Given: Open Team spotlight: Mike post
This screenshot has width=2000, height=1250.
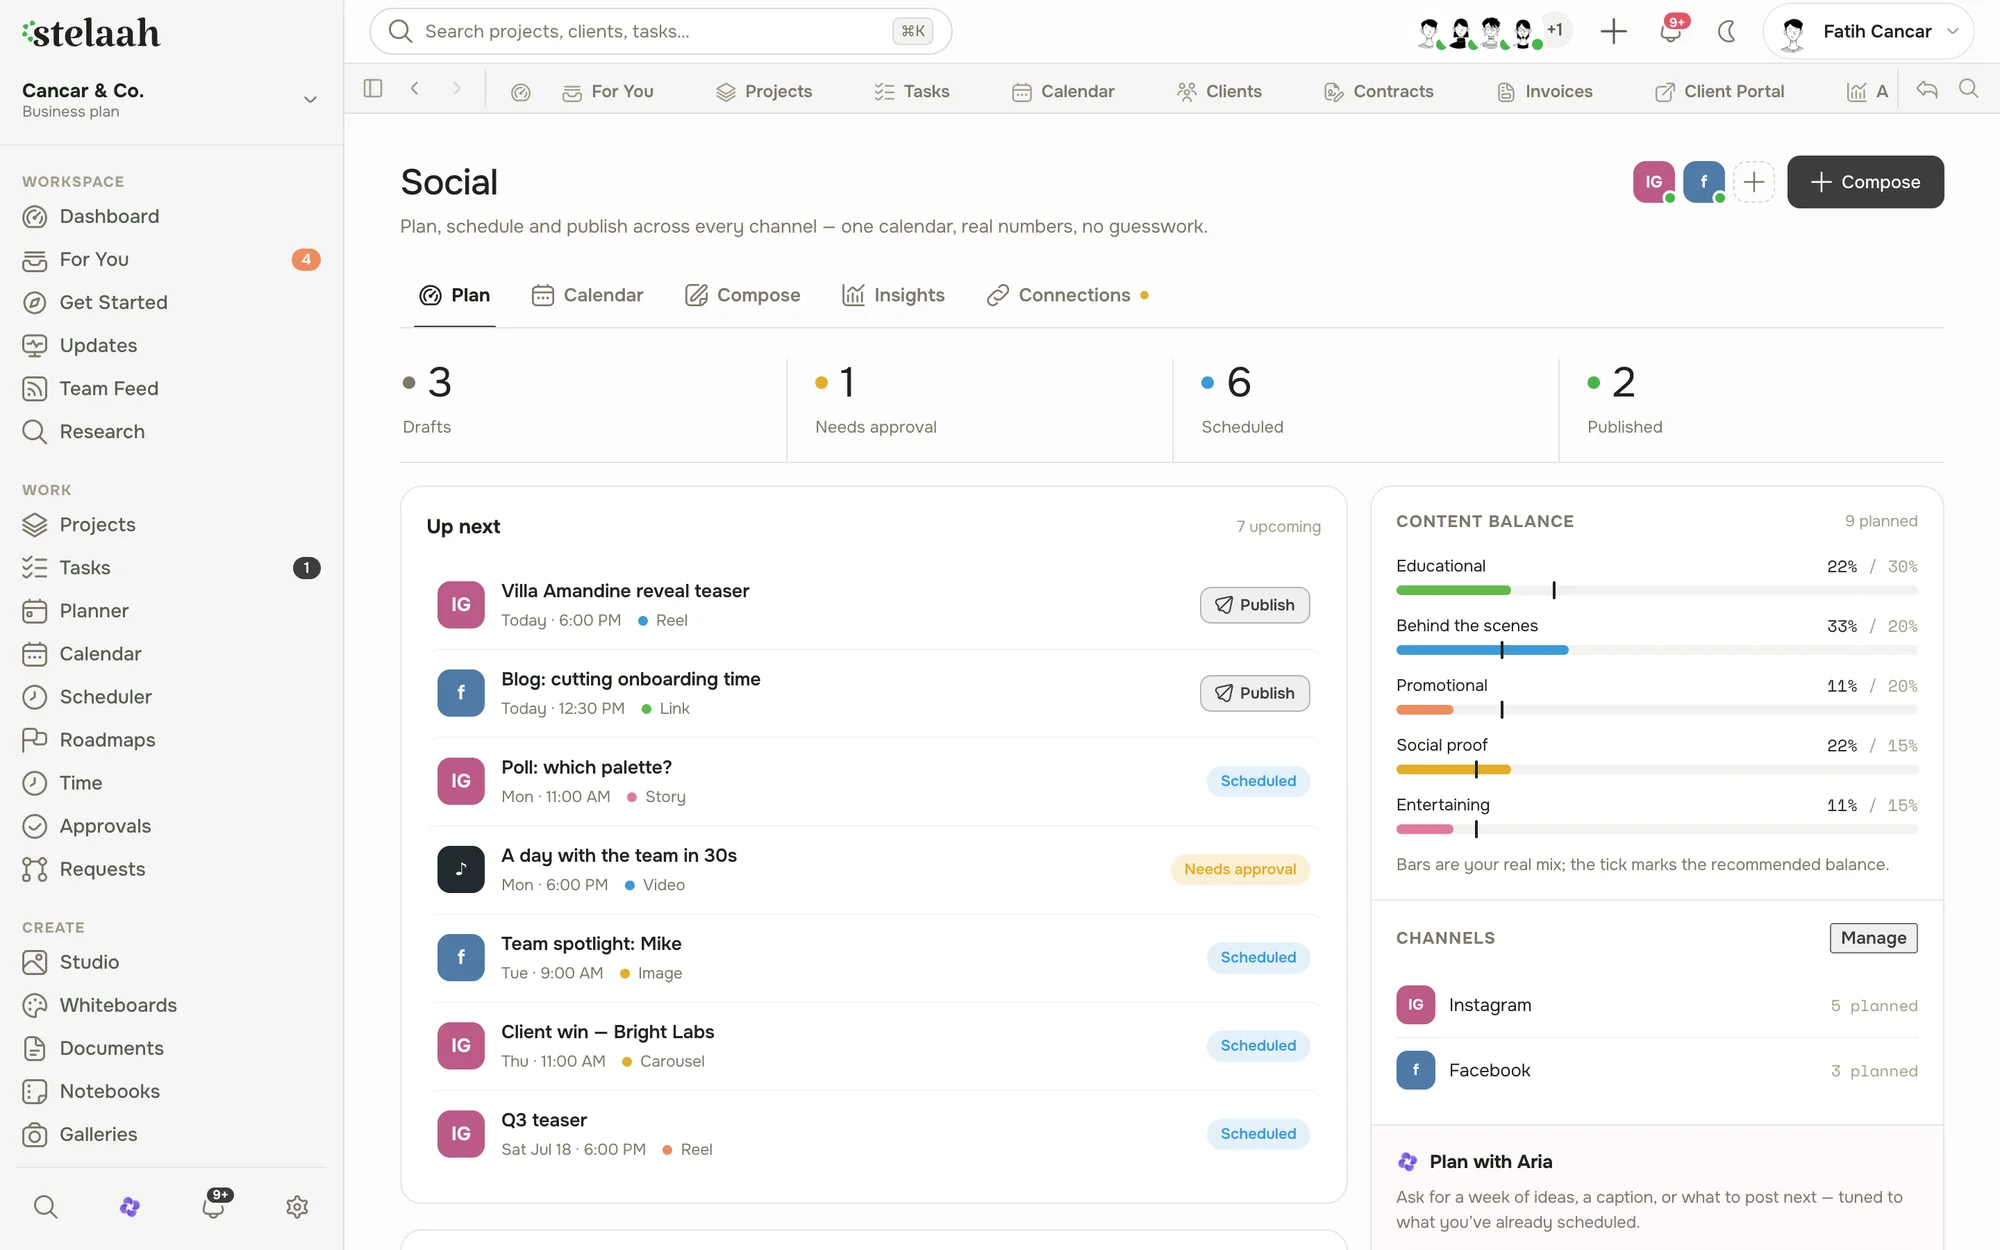Looking at the screenshot, I should coord(873,958).
